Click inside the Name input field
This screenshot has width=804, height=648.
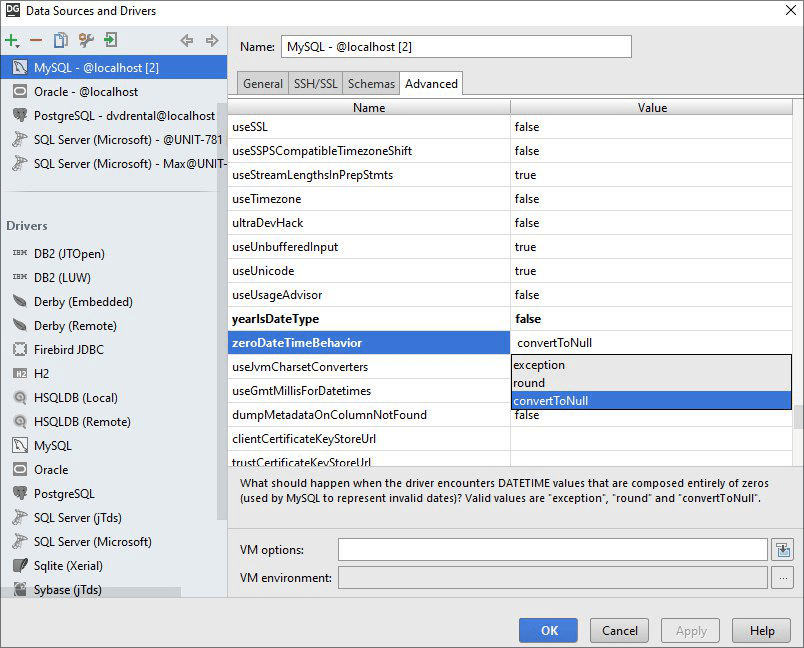coord(455,46)
